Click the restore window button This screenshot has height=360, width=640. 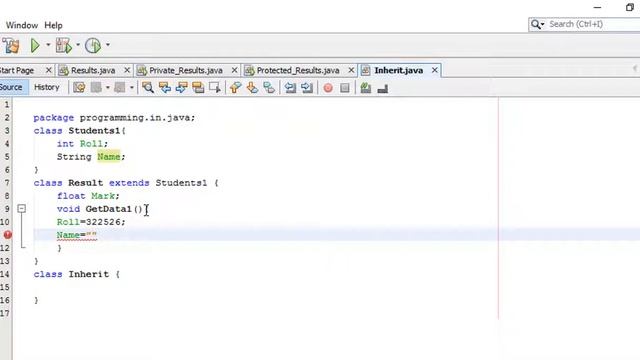pyautogui.click(x=629, y=7)
